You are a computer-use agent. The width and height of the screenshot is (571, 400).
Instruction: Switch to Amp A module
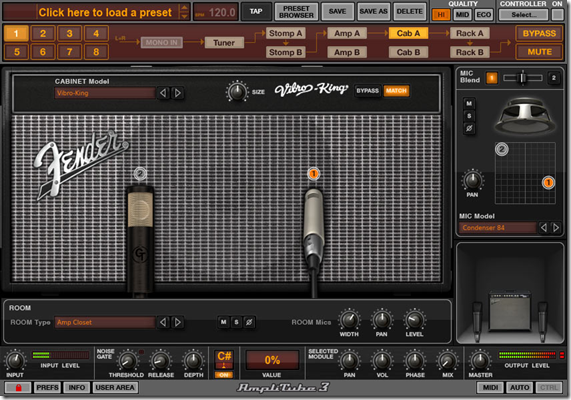pos(347,33)
